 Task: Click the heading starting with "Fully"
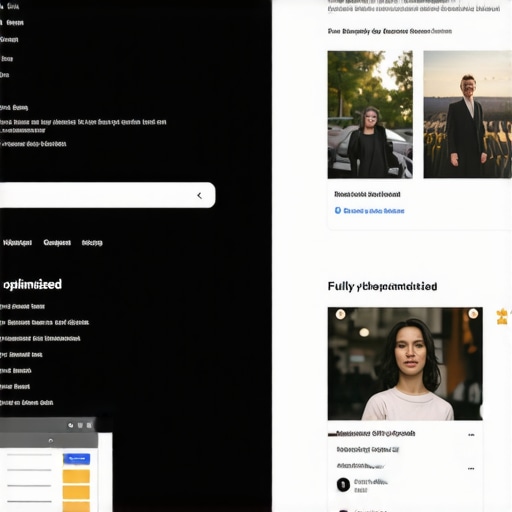click(382, 286)
